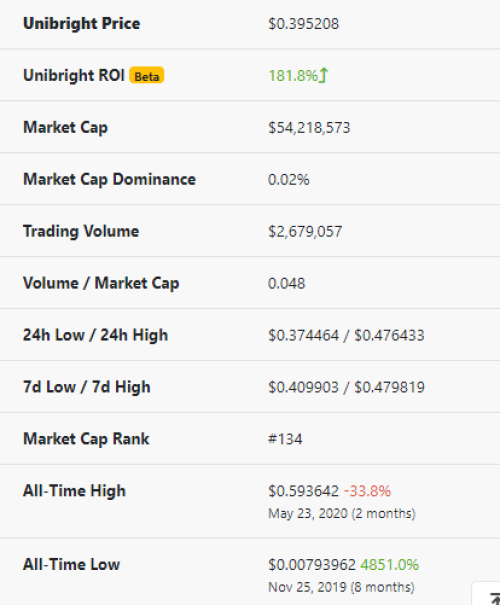Select the 24h high value $0.476433
This screenshot has width=500, height=605.
(x=389, y=335)
